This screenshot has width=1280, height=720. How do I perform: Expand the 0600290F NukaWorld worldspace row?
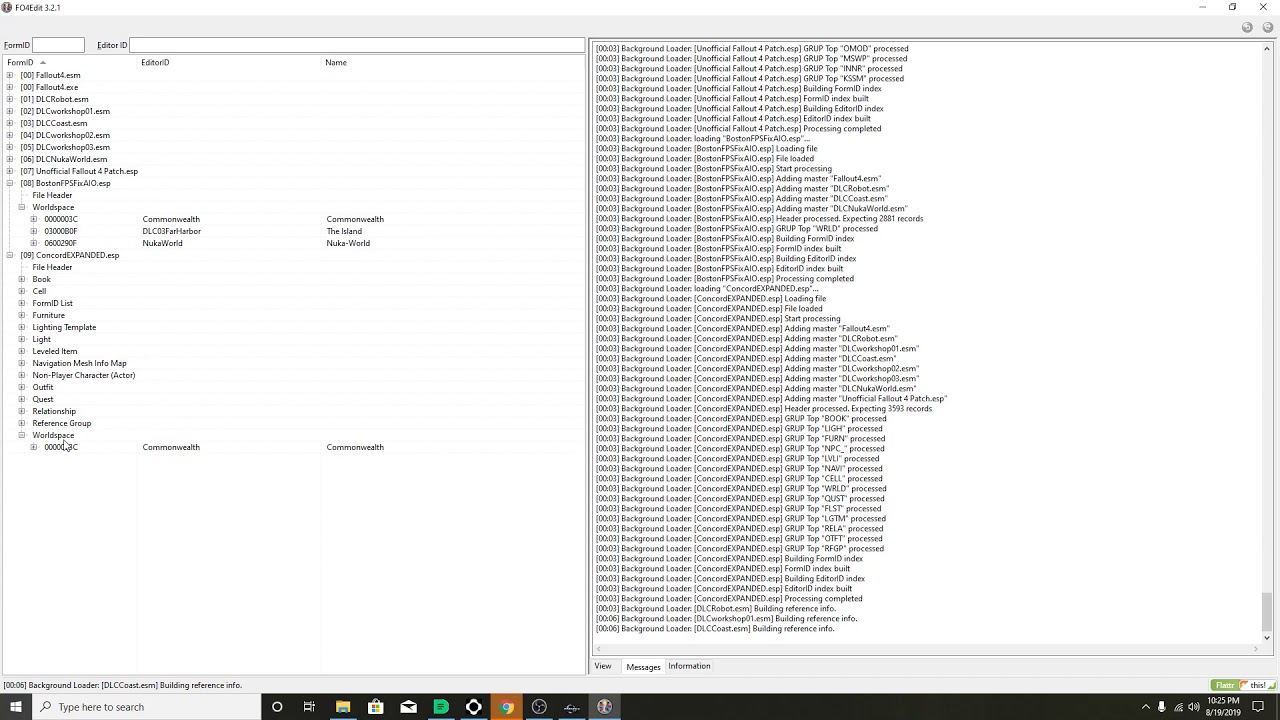34,243
